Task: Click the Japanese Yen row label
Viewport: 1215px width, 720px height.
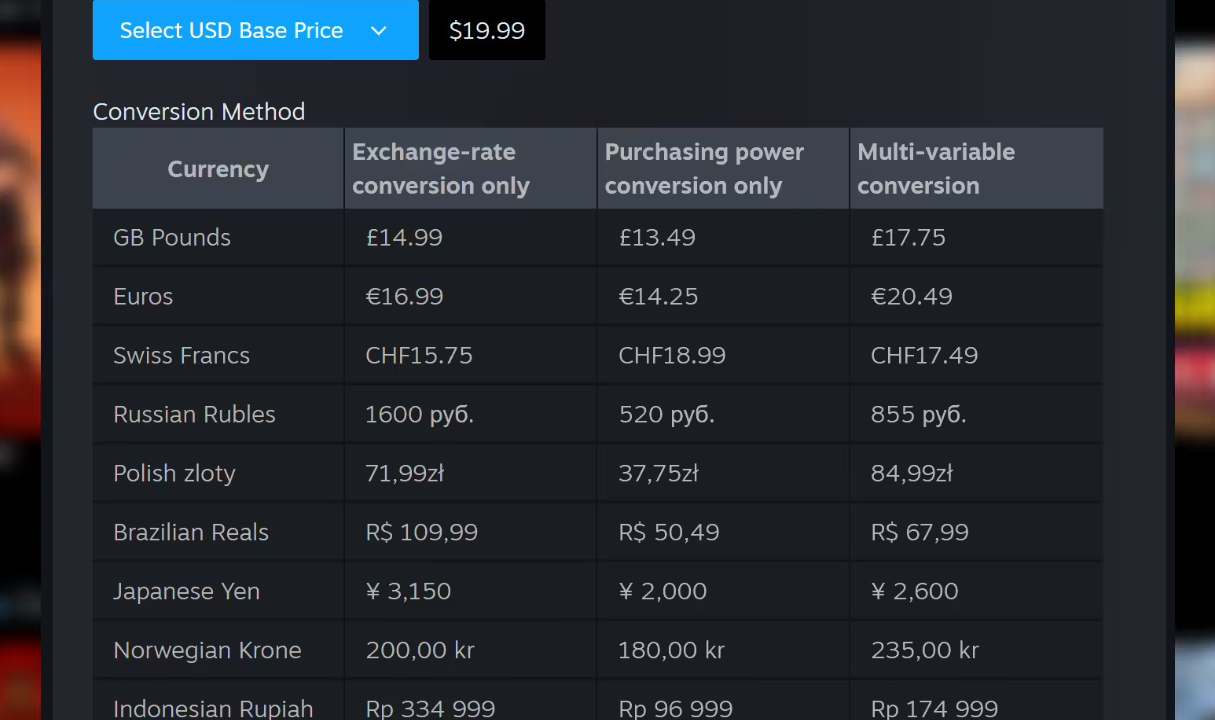Action: click(186, 592)
